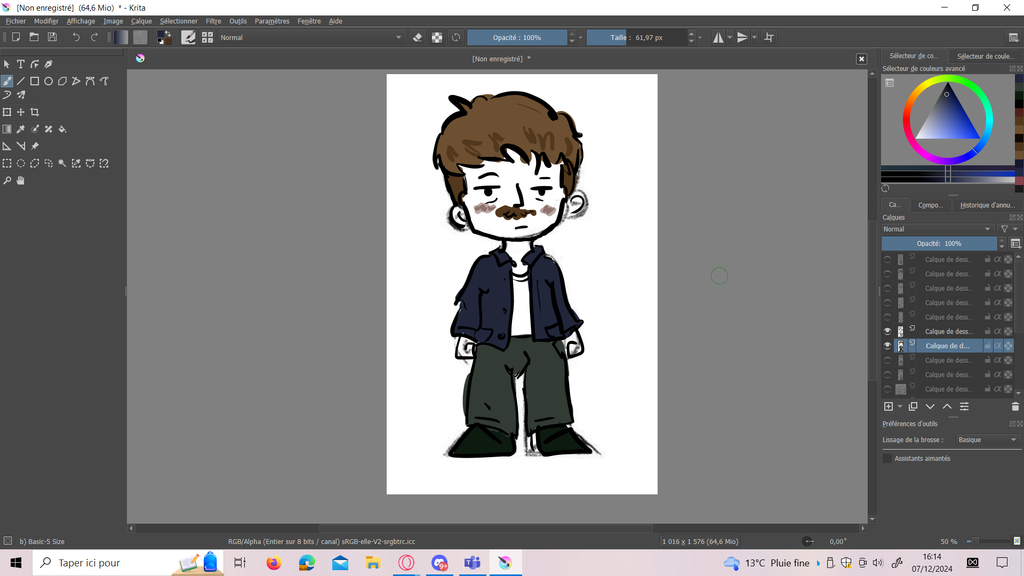Select the Freehand Brush tool

(7, 81)
